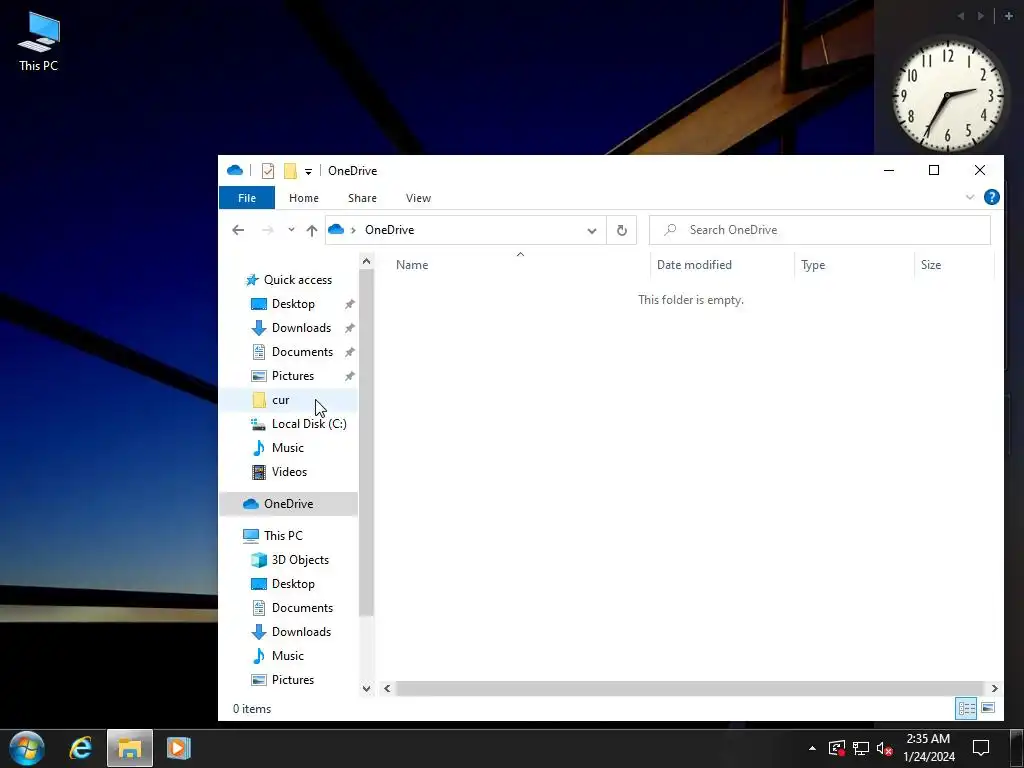This screenshot has height=768, width=1024.
Task: Open 3D Objects under This PC
Action: (x=300, y=560)
